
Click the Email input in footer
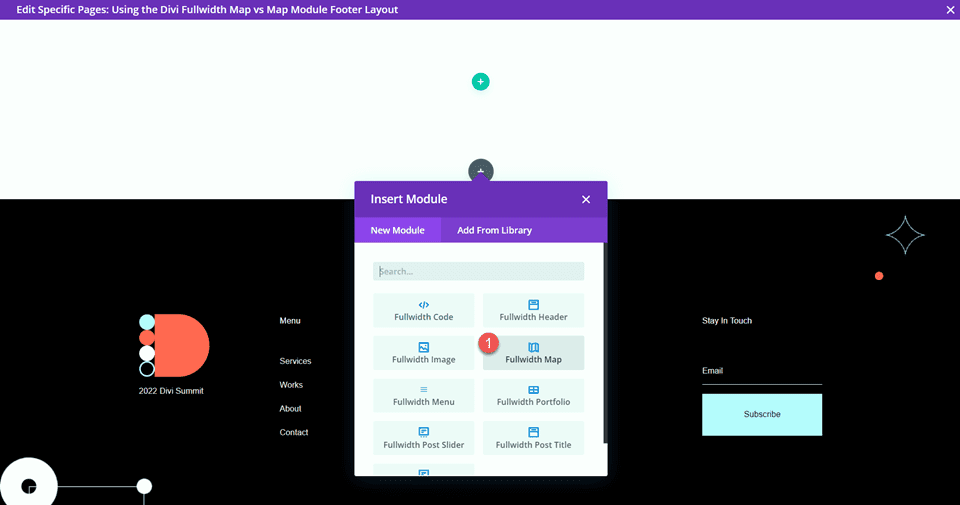click(762, 371)
